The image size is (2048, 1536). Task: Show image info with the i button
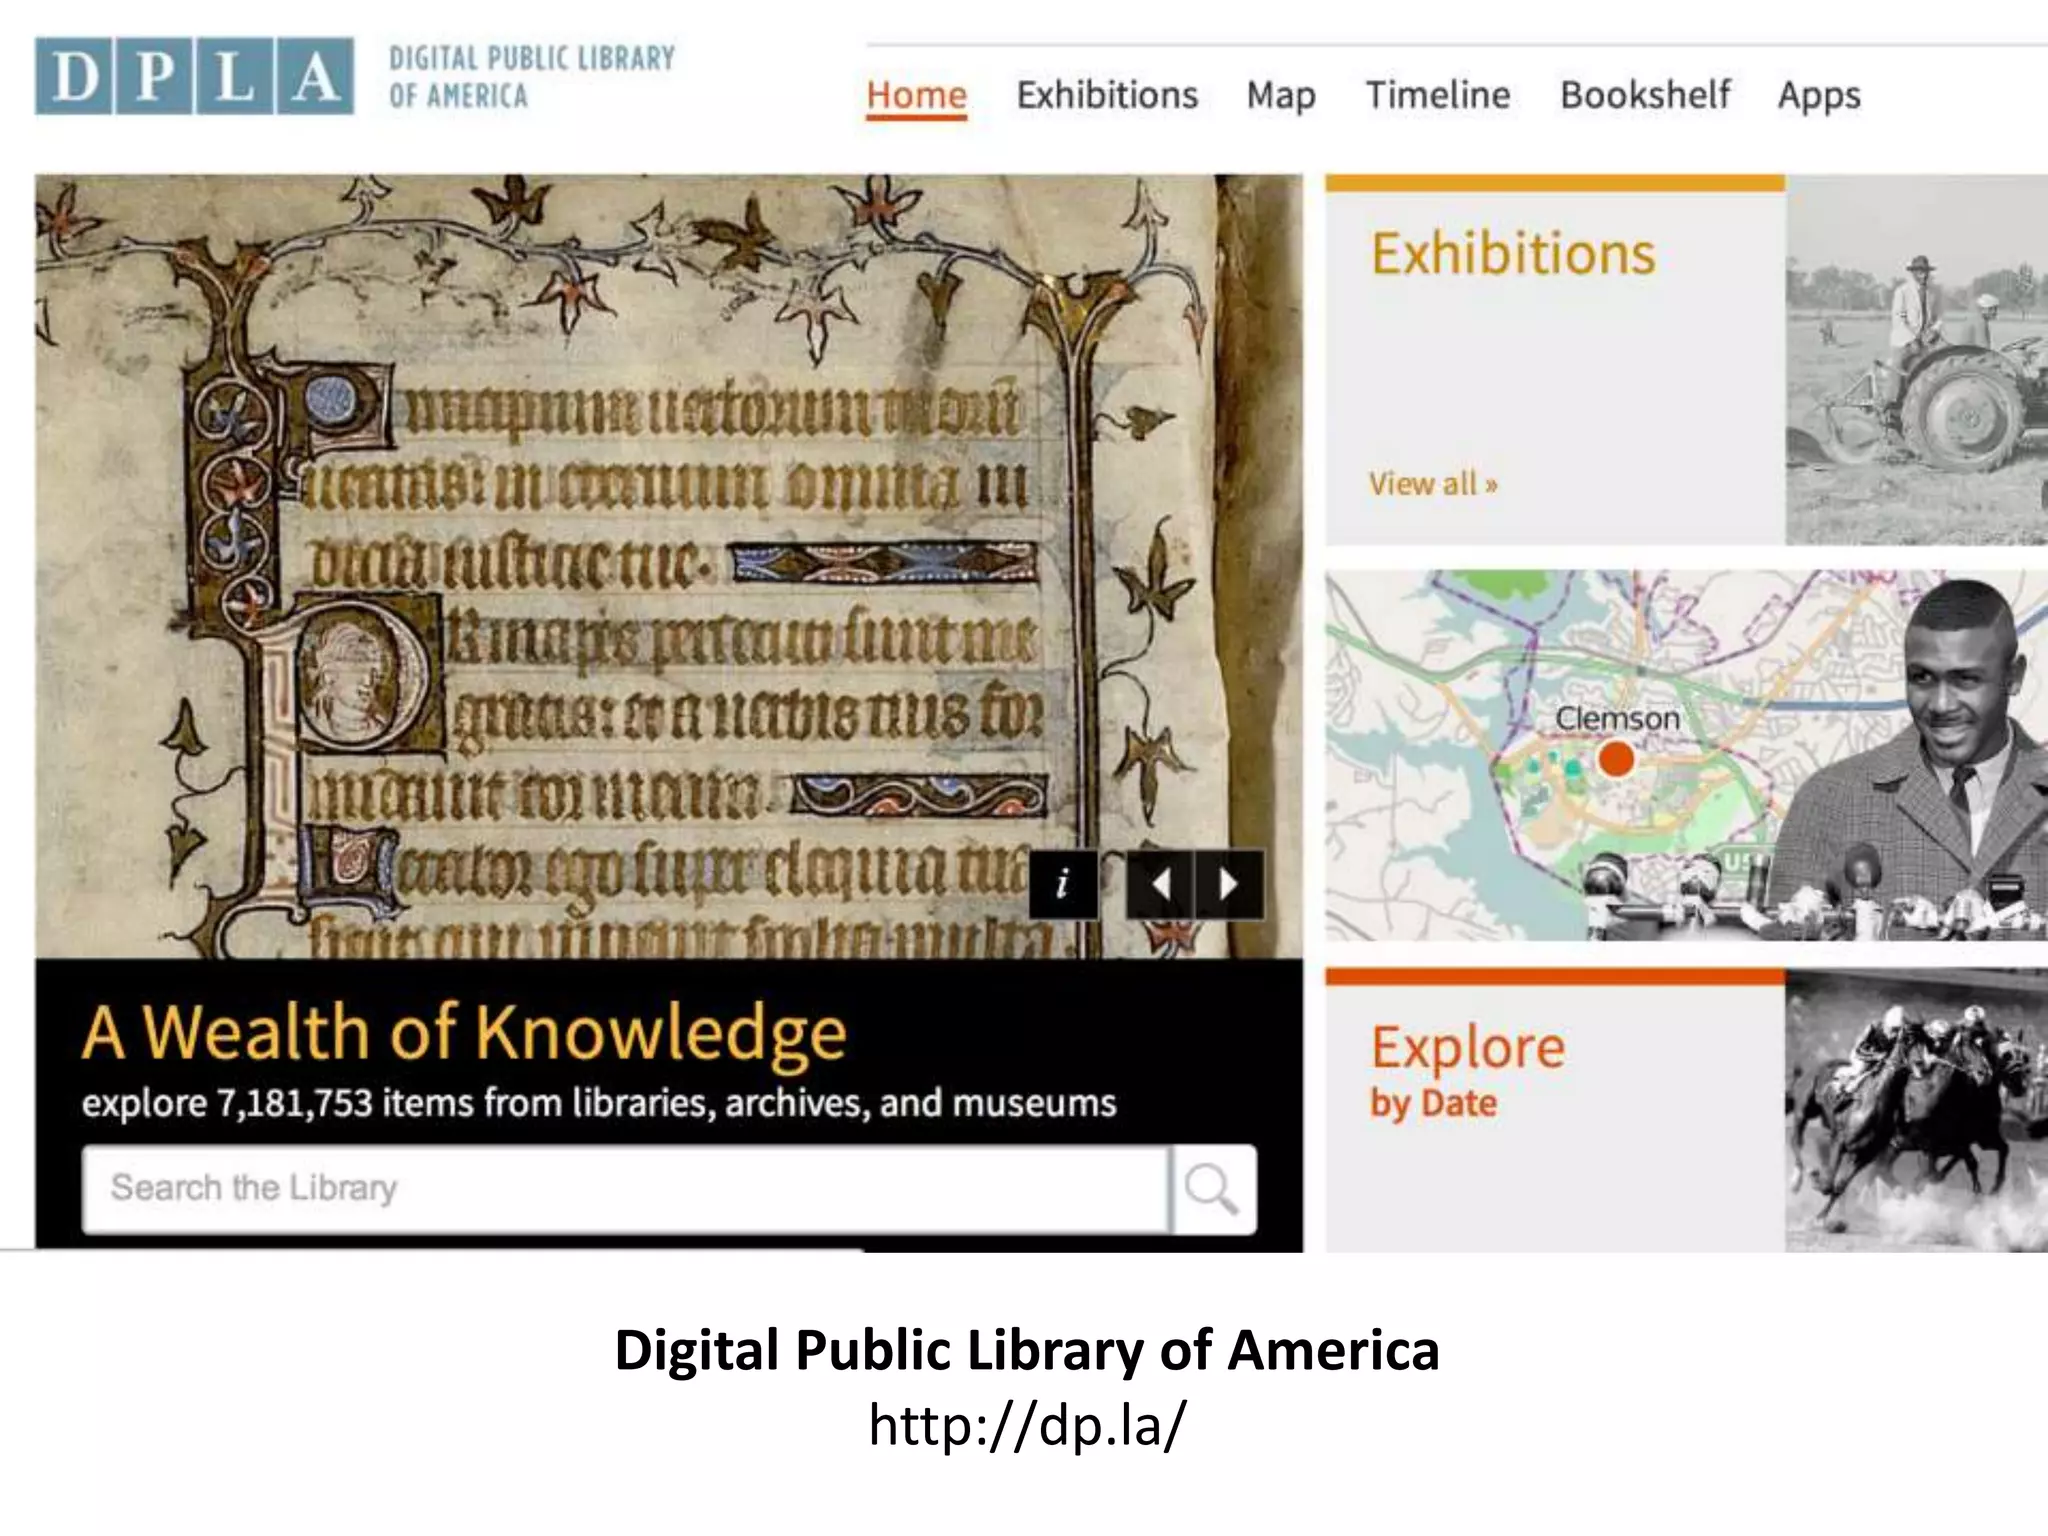click(x=1063, y=885)
